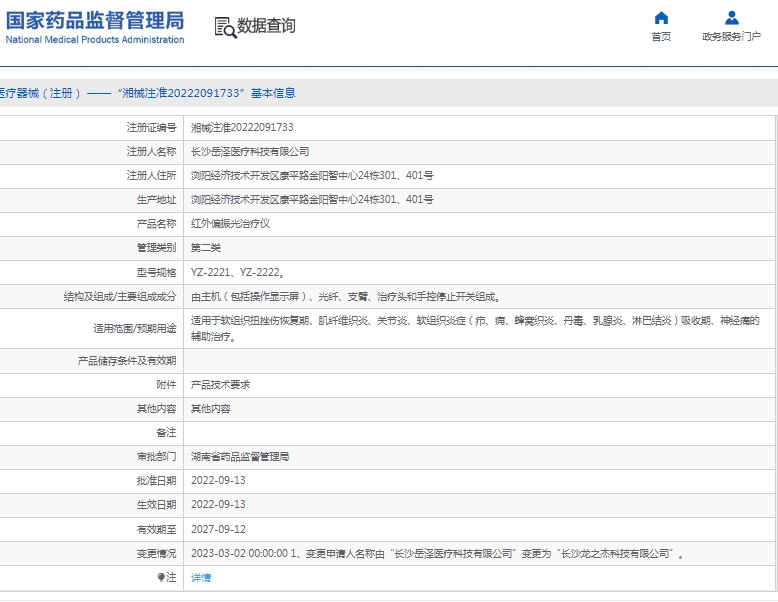Click the 注册人住所 label
This screenshot has width=778, height=602.
[x=151, y=175]
